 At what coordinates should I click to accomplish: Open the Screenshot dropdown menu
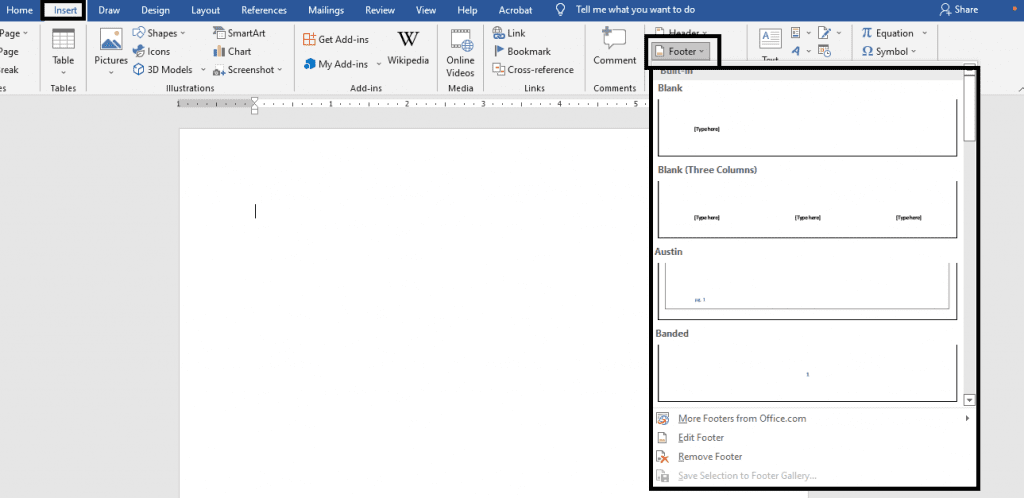pyautogui.click(x=280, y=70)
